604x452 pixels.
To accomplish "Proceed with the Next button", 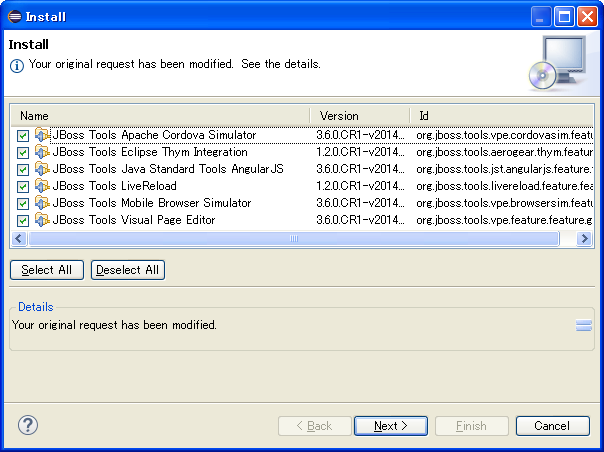I will [391, 426].
